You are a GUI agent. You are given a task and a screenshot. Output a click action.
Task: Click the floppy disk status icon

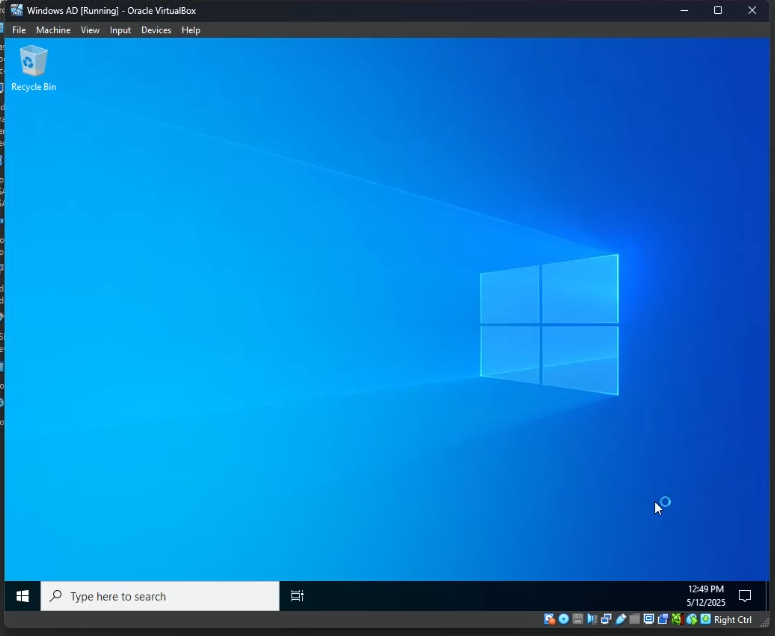point(578,620)
